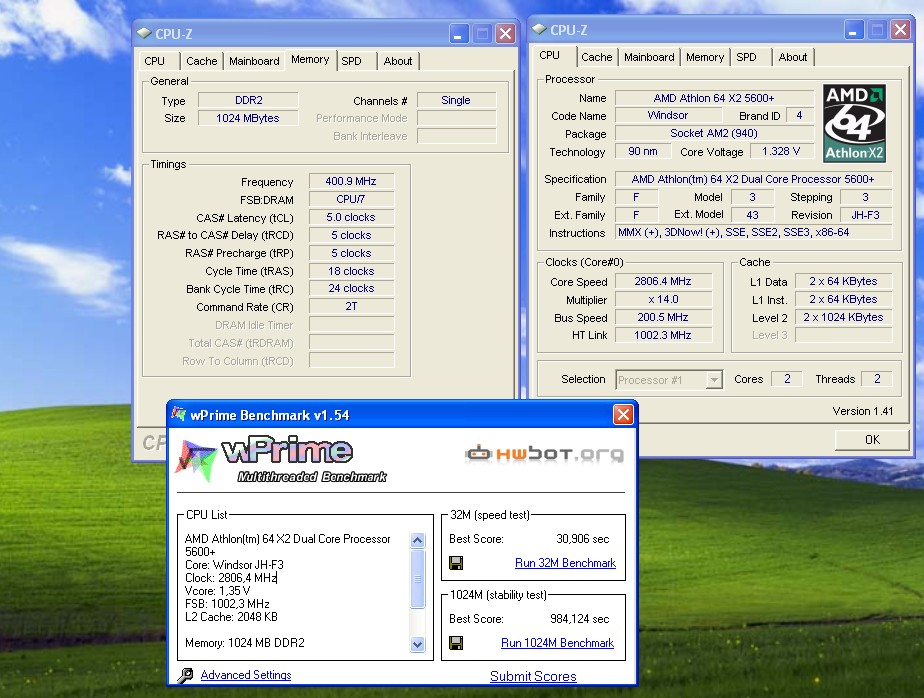Switch to CPU tab in left CPU-Z window

pyautogui.click(x=154, y=61)
